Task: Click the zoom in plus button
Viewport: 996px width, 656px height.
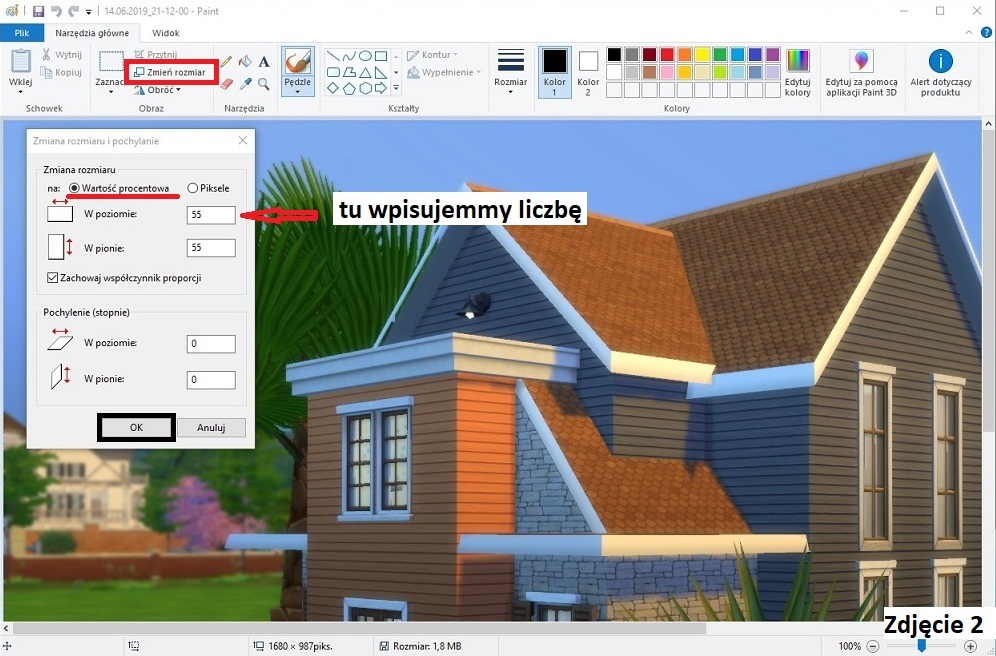Action: click(x=970, y=646)
